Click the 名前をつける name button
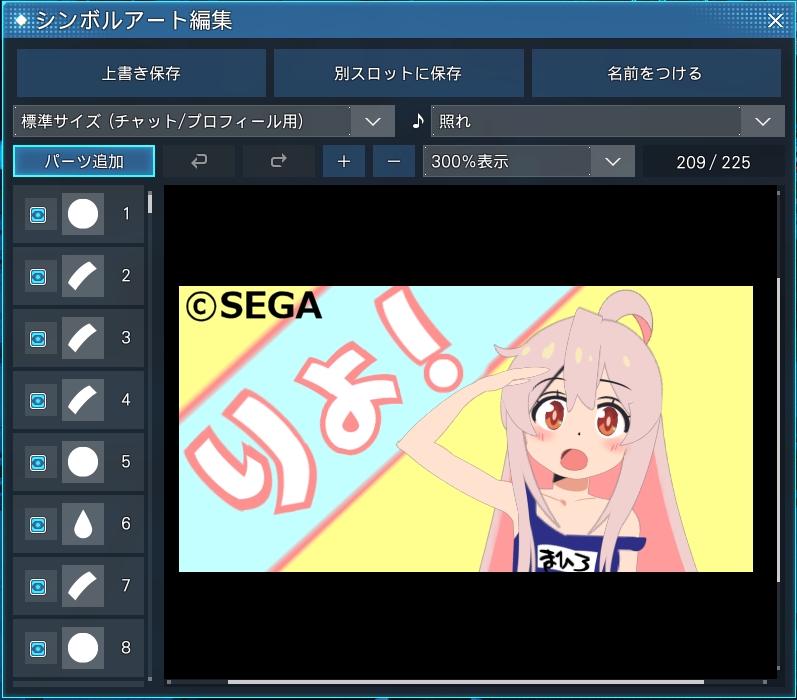 [x=656, y=73]
